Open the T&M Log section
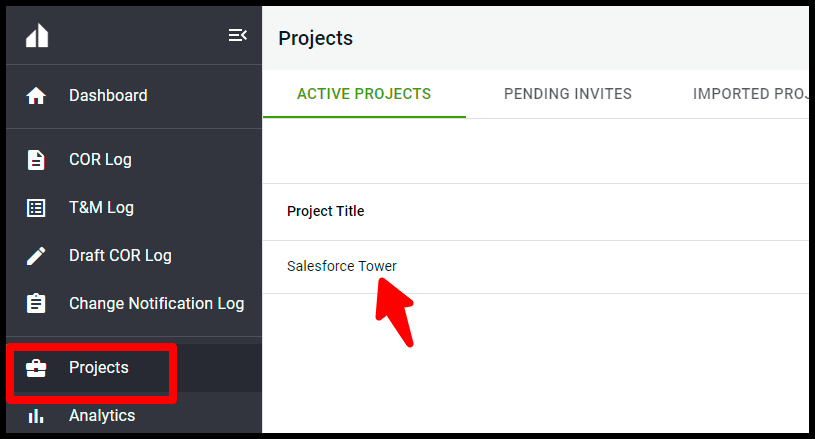 click(101, 207)
